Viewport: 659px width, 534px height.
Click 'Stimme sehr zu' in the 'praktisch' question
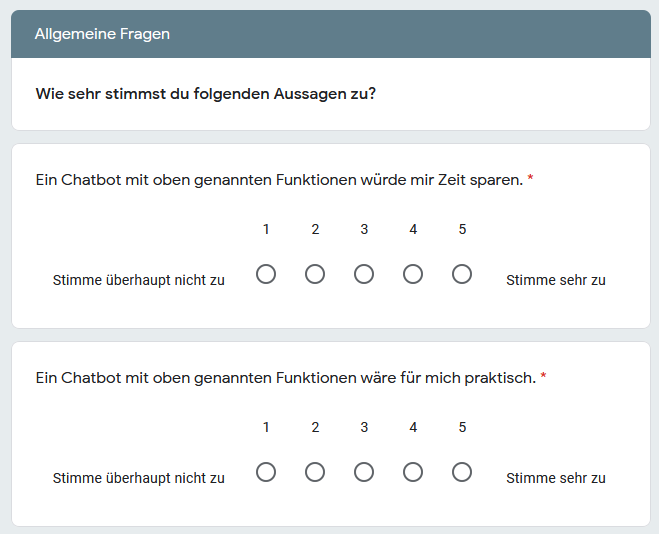[556, 478]
